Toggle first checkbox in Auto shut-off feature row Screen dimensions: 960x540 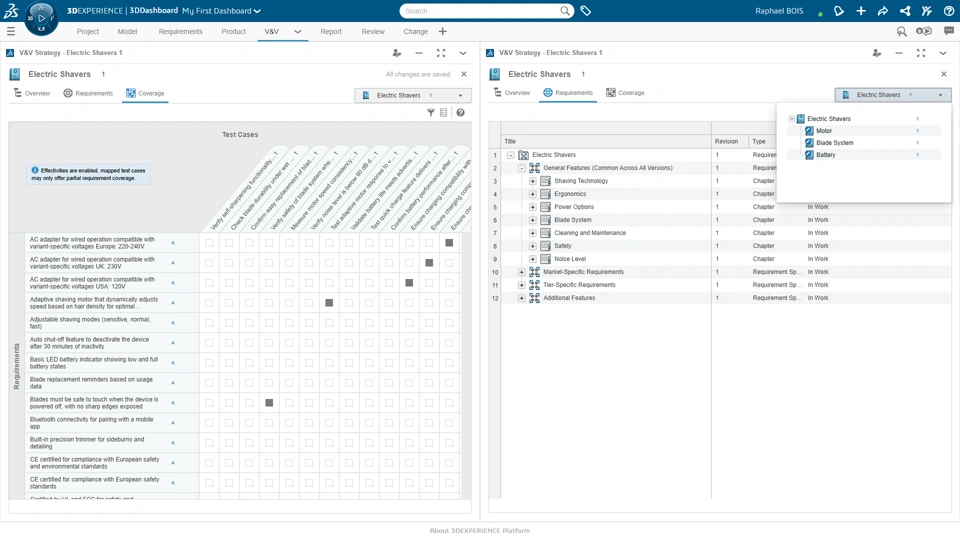[209, 343]
